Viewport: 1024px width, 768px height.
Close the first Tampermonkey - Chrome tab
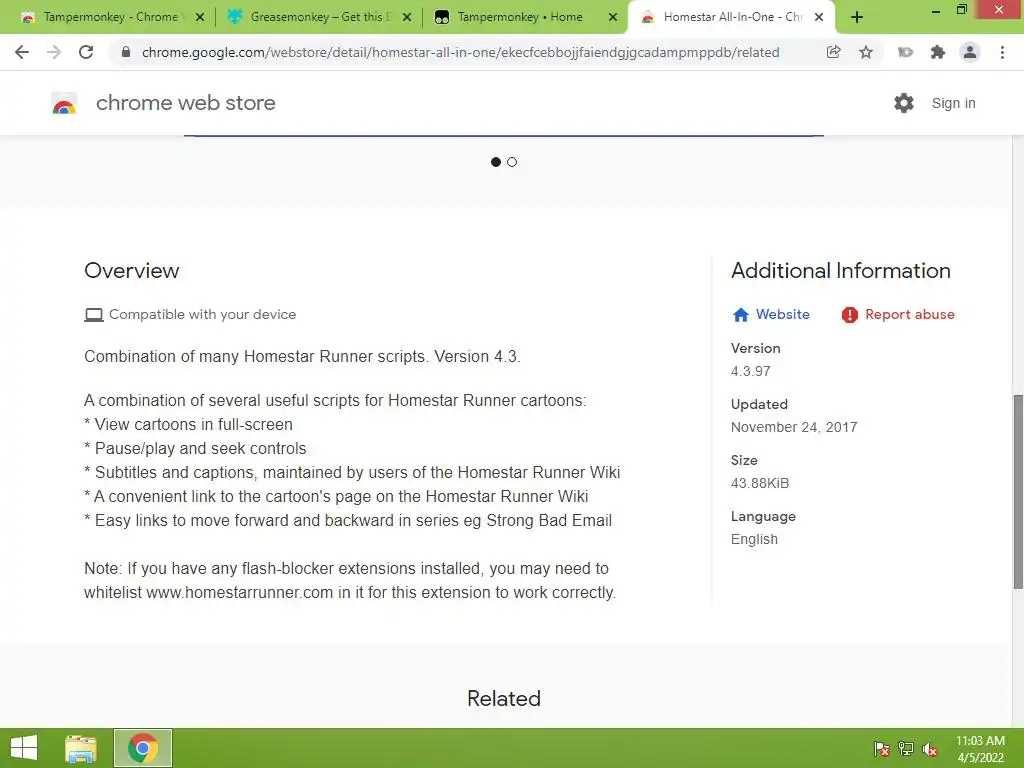200,17
